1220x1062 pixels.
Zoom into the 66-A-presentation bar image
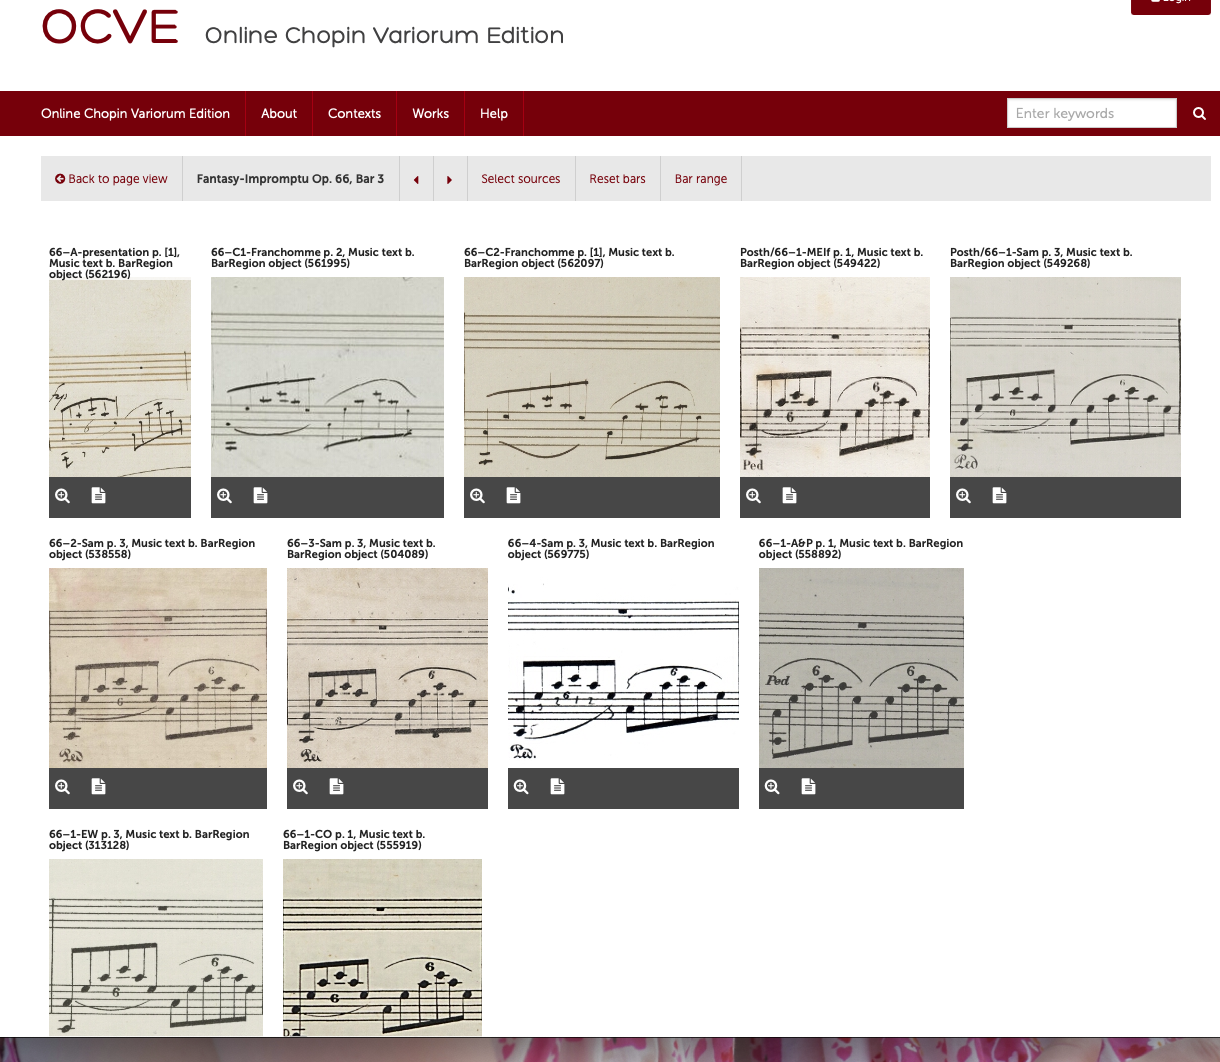62,496
